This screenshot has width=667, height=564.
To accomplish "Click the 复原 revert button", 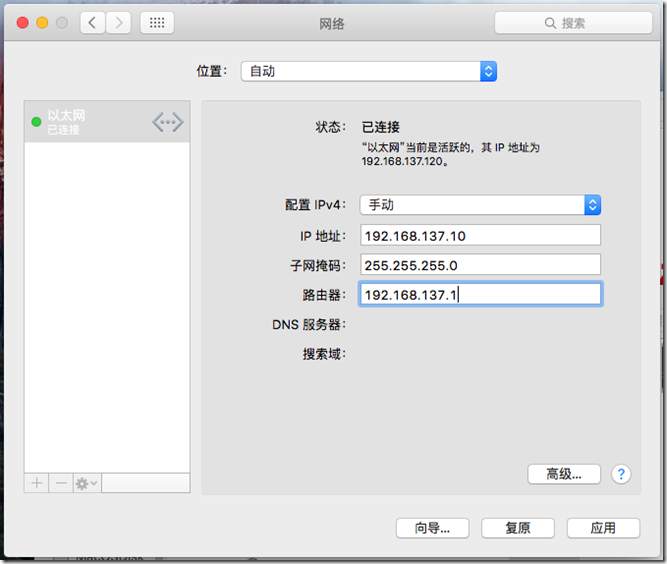I will pyautogui.click(x=517, y=528).
